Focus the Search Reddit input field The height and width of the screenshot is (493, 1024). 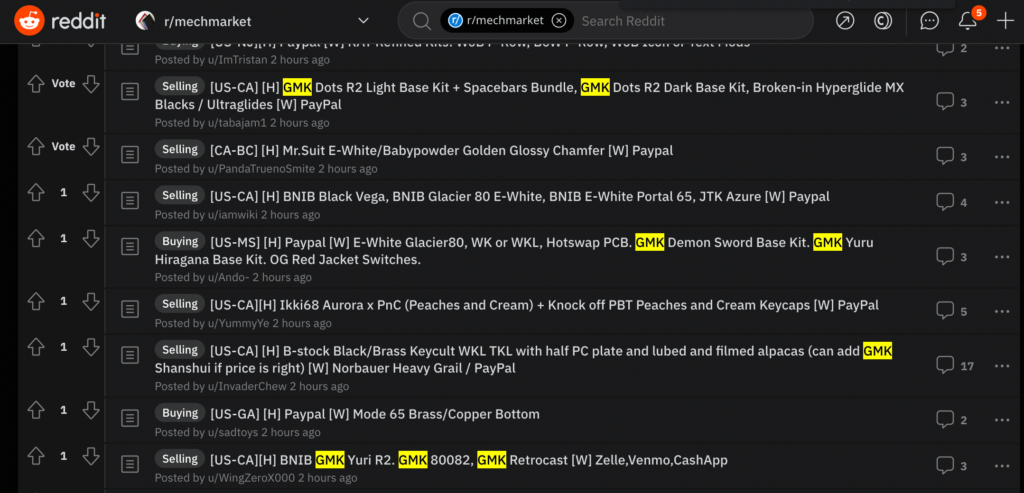692,21
